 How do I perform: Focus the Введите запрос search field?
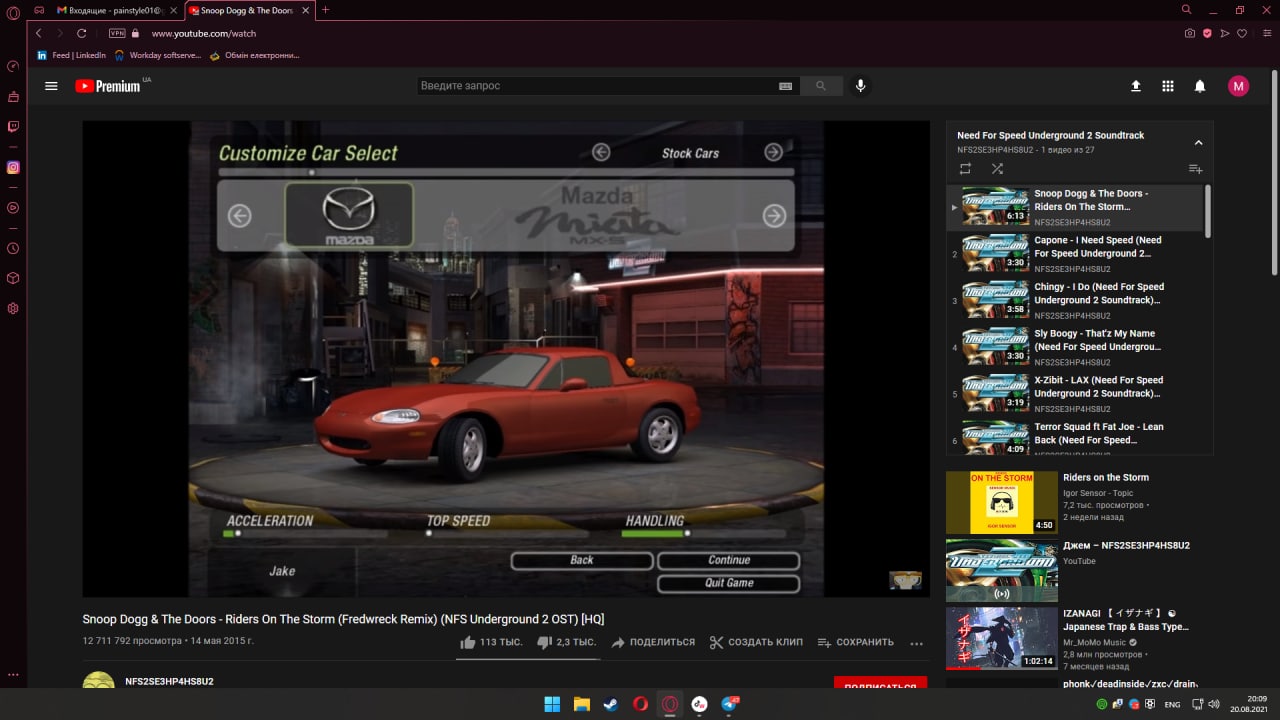pos(597,86)
